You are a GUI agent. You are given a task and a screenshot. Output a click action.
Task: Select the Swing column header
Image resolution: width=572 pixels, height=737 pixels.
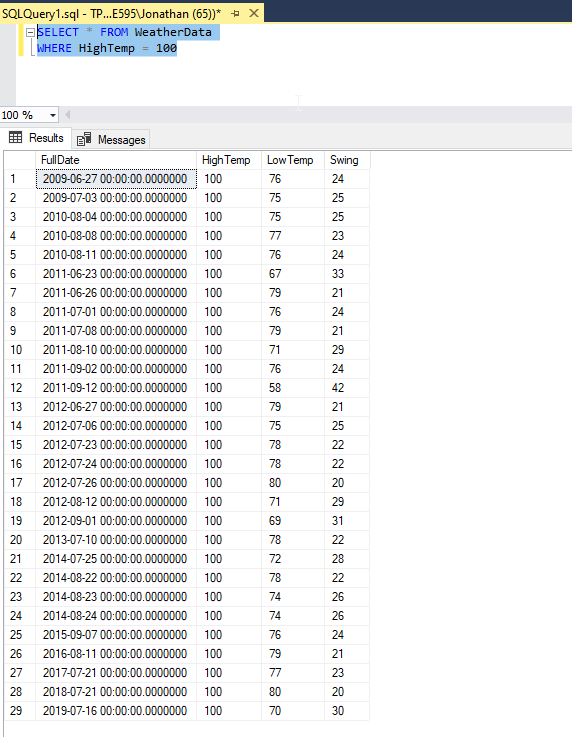coord(347,160)
